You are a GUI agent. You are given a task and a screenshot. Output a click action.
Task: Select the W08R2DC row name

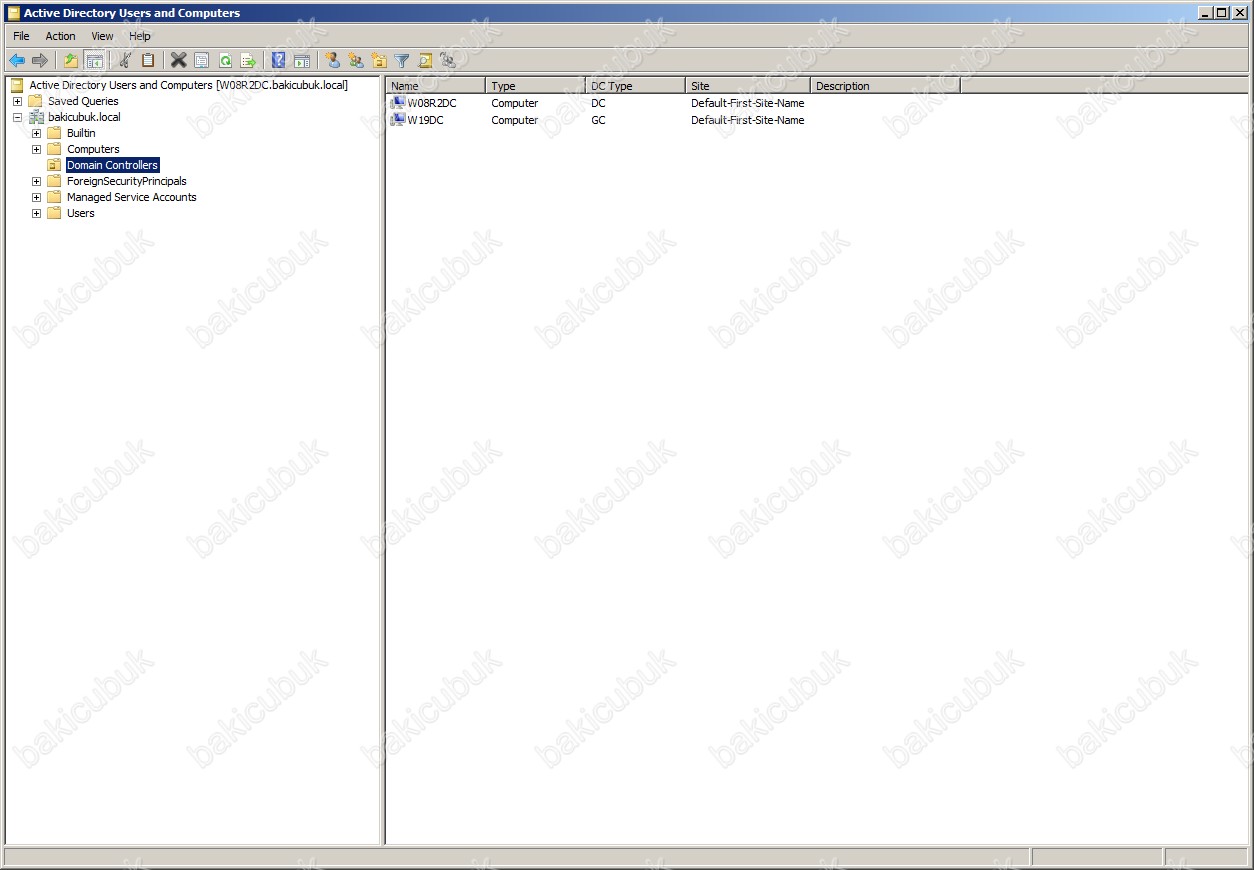point(432,103)
